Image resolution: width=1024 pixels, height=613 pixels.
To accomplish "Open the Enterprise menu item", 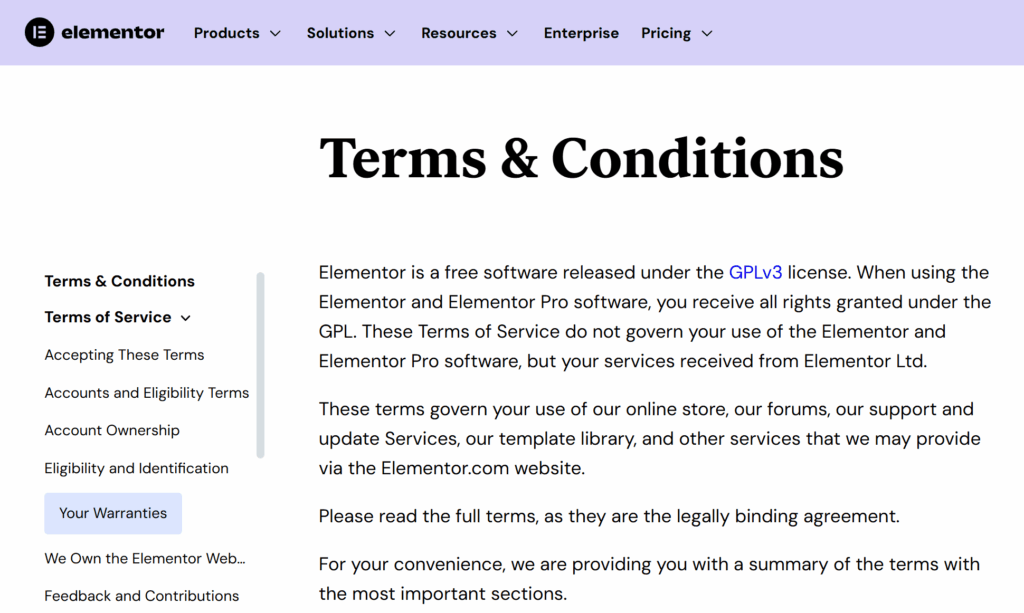I will point(581,33).
